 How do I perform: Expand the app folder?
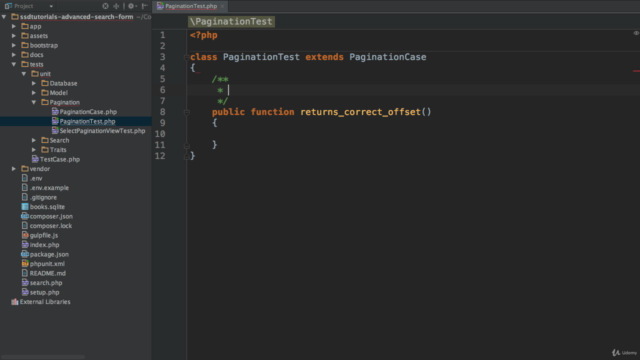[x=14, y=26]
